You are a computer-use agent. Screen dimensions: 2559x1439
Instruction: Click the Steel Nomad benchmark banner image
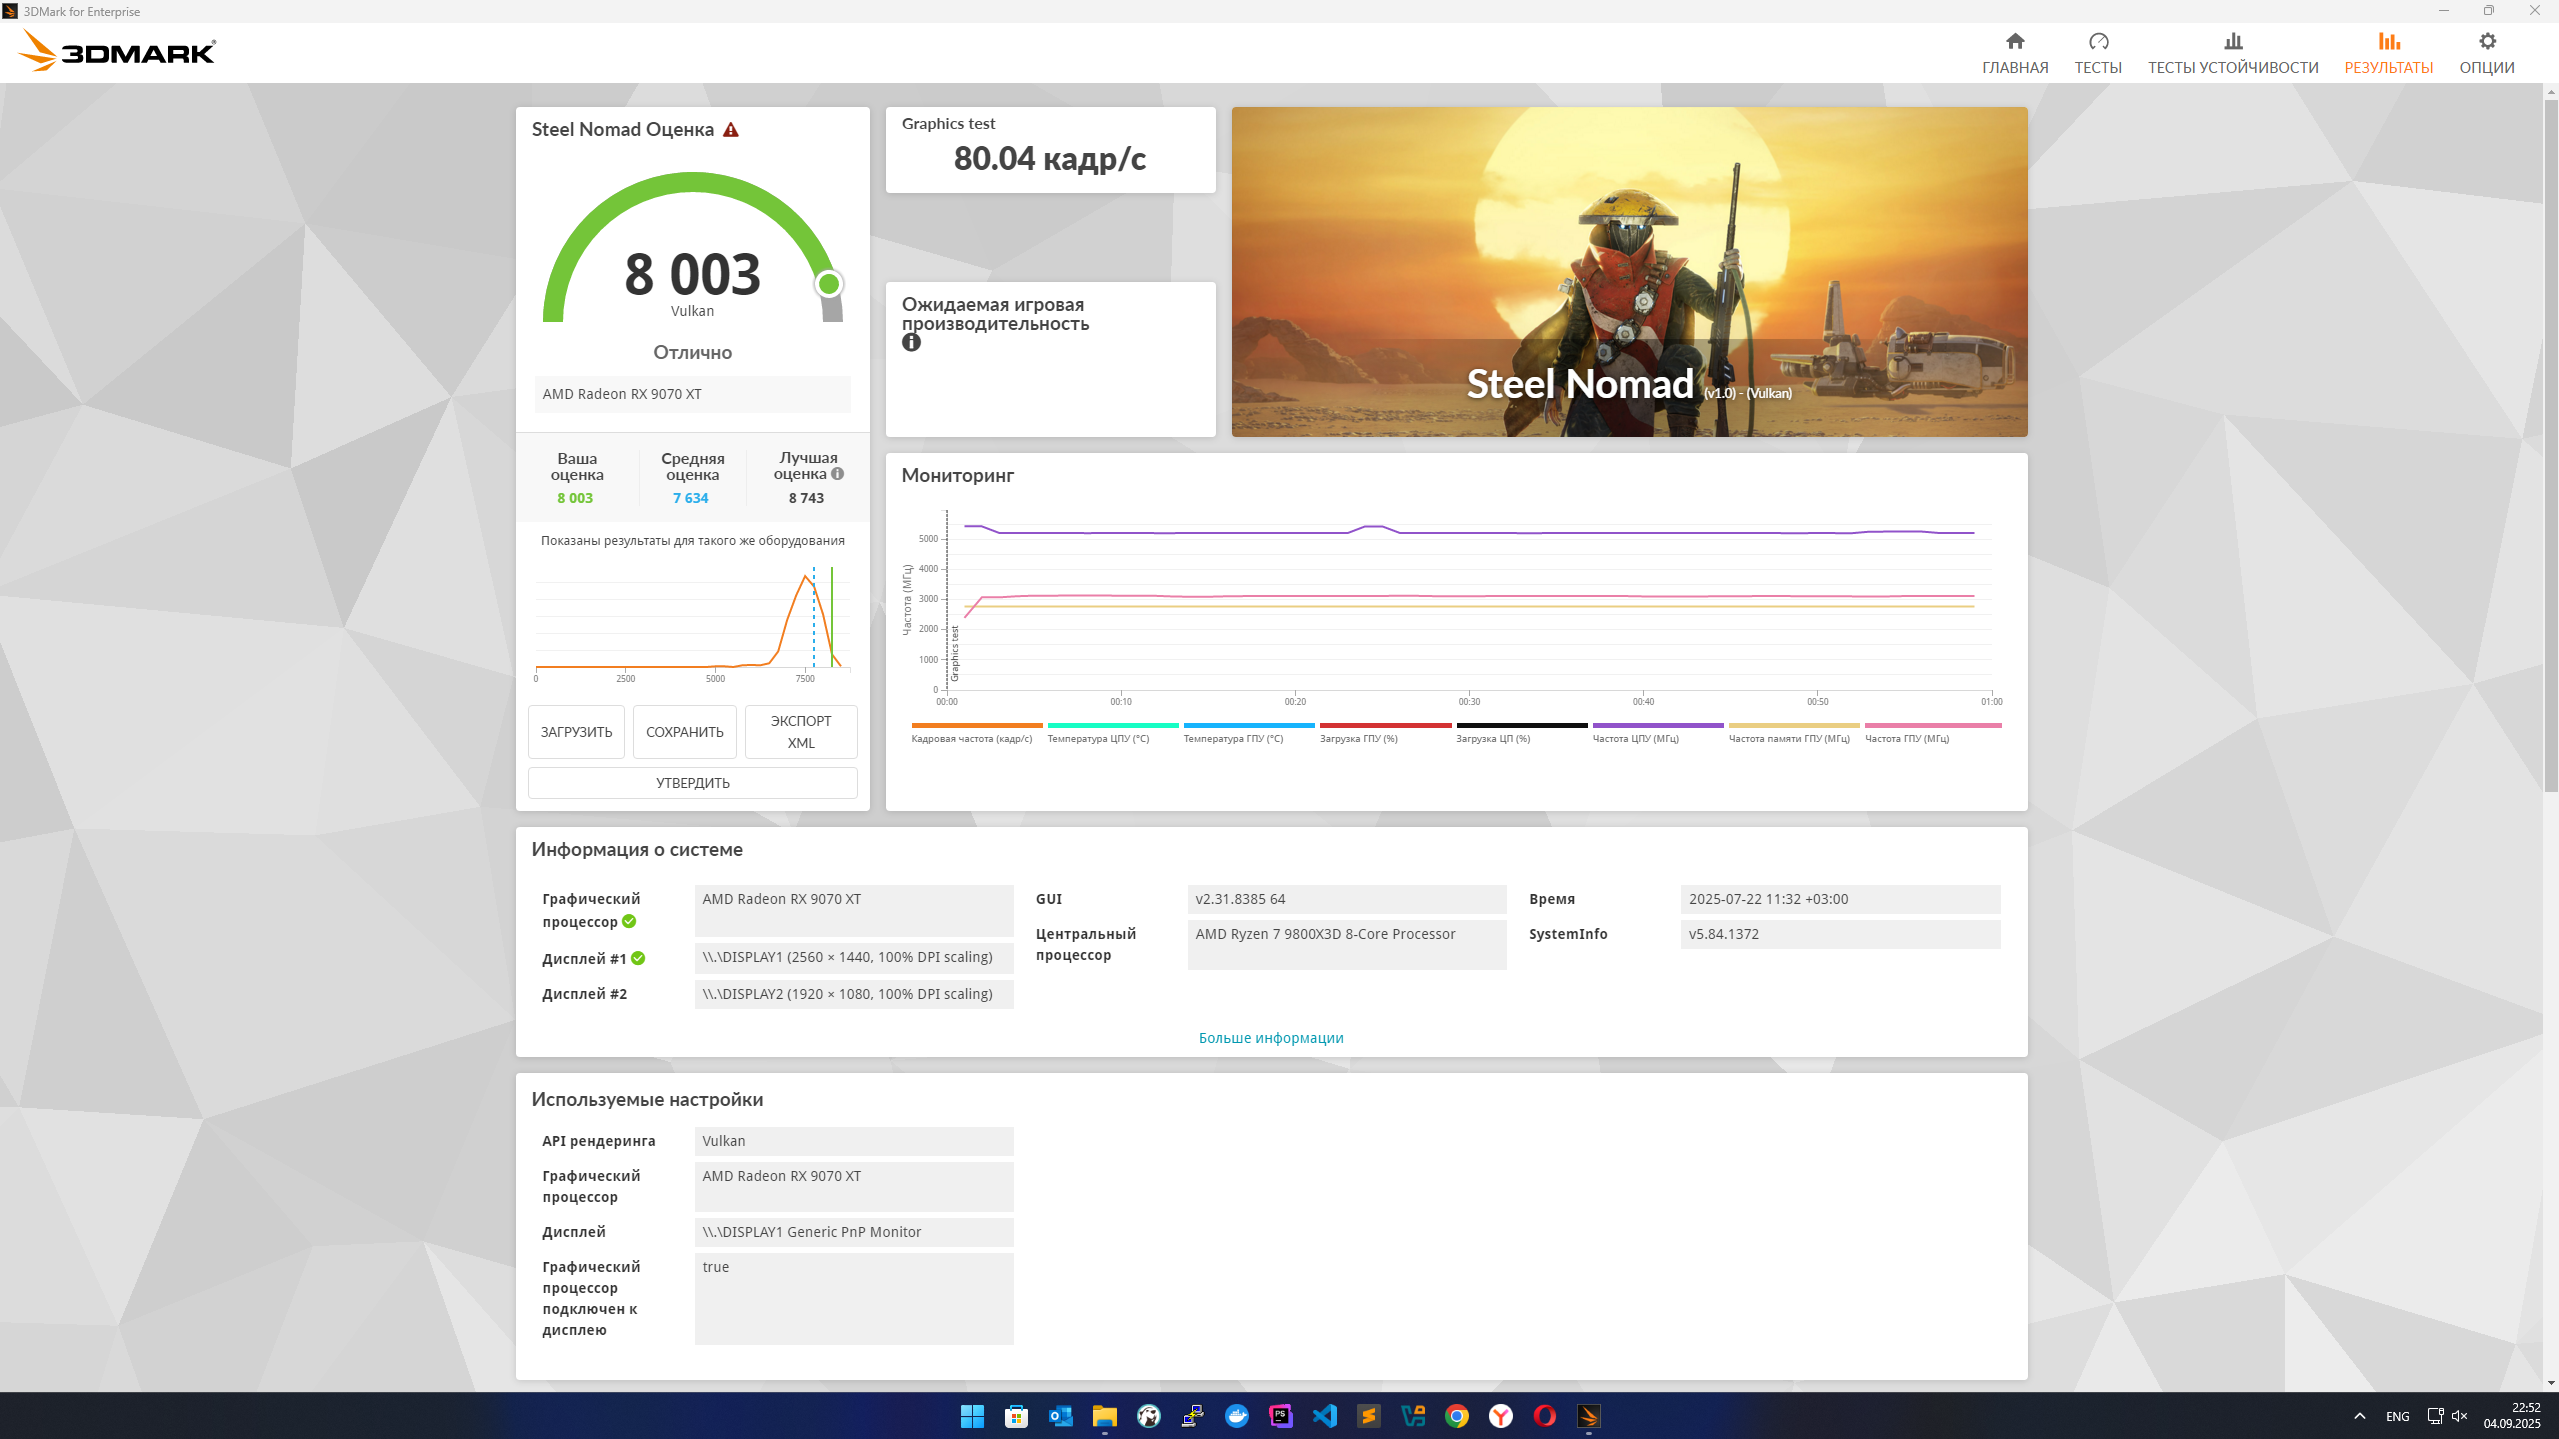(x=1628, y=271)
